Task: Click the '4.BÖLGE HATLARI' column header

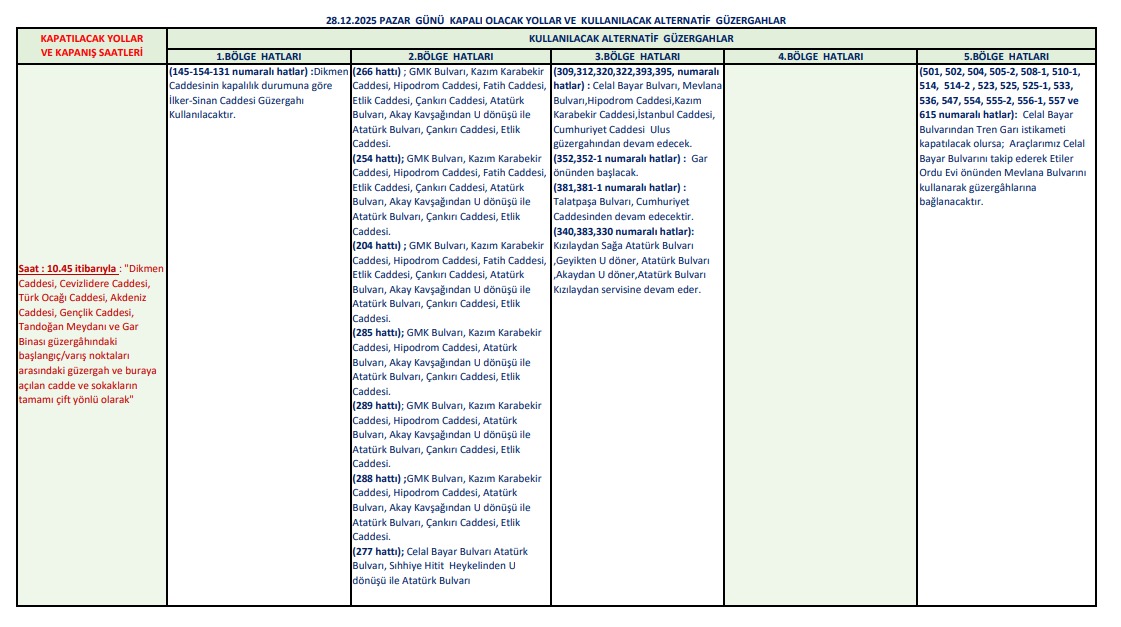Action: (x=819, y=57)
